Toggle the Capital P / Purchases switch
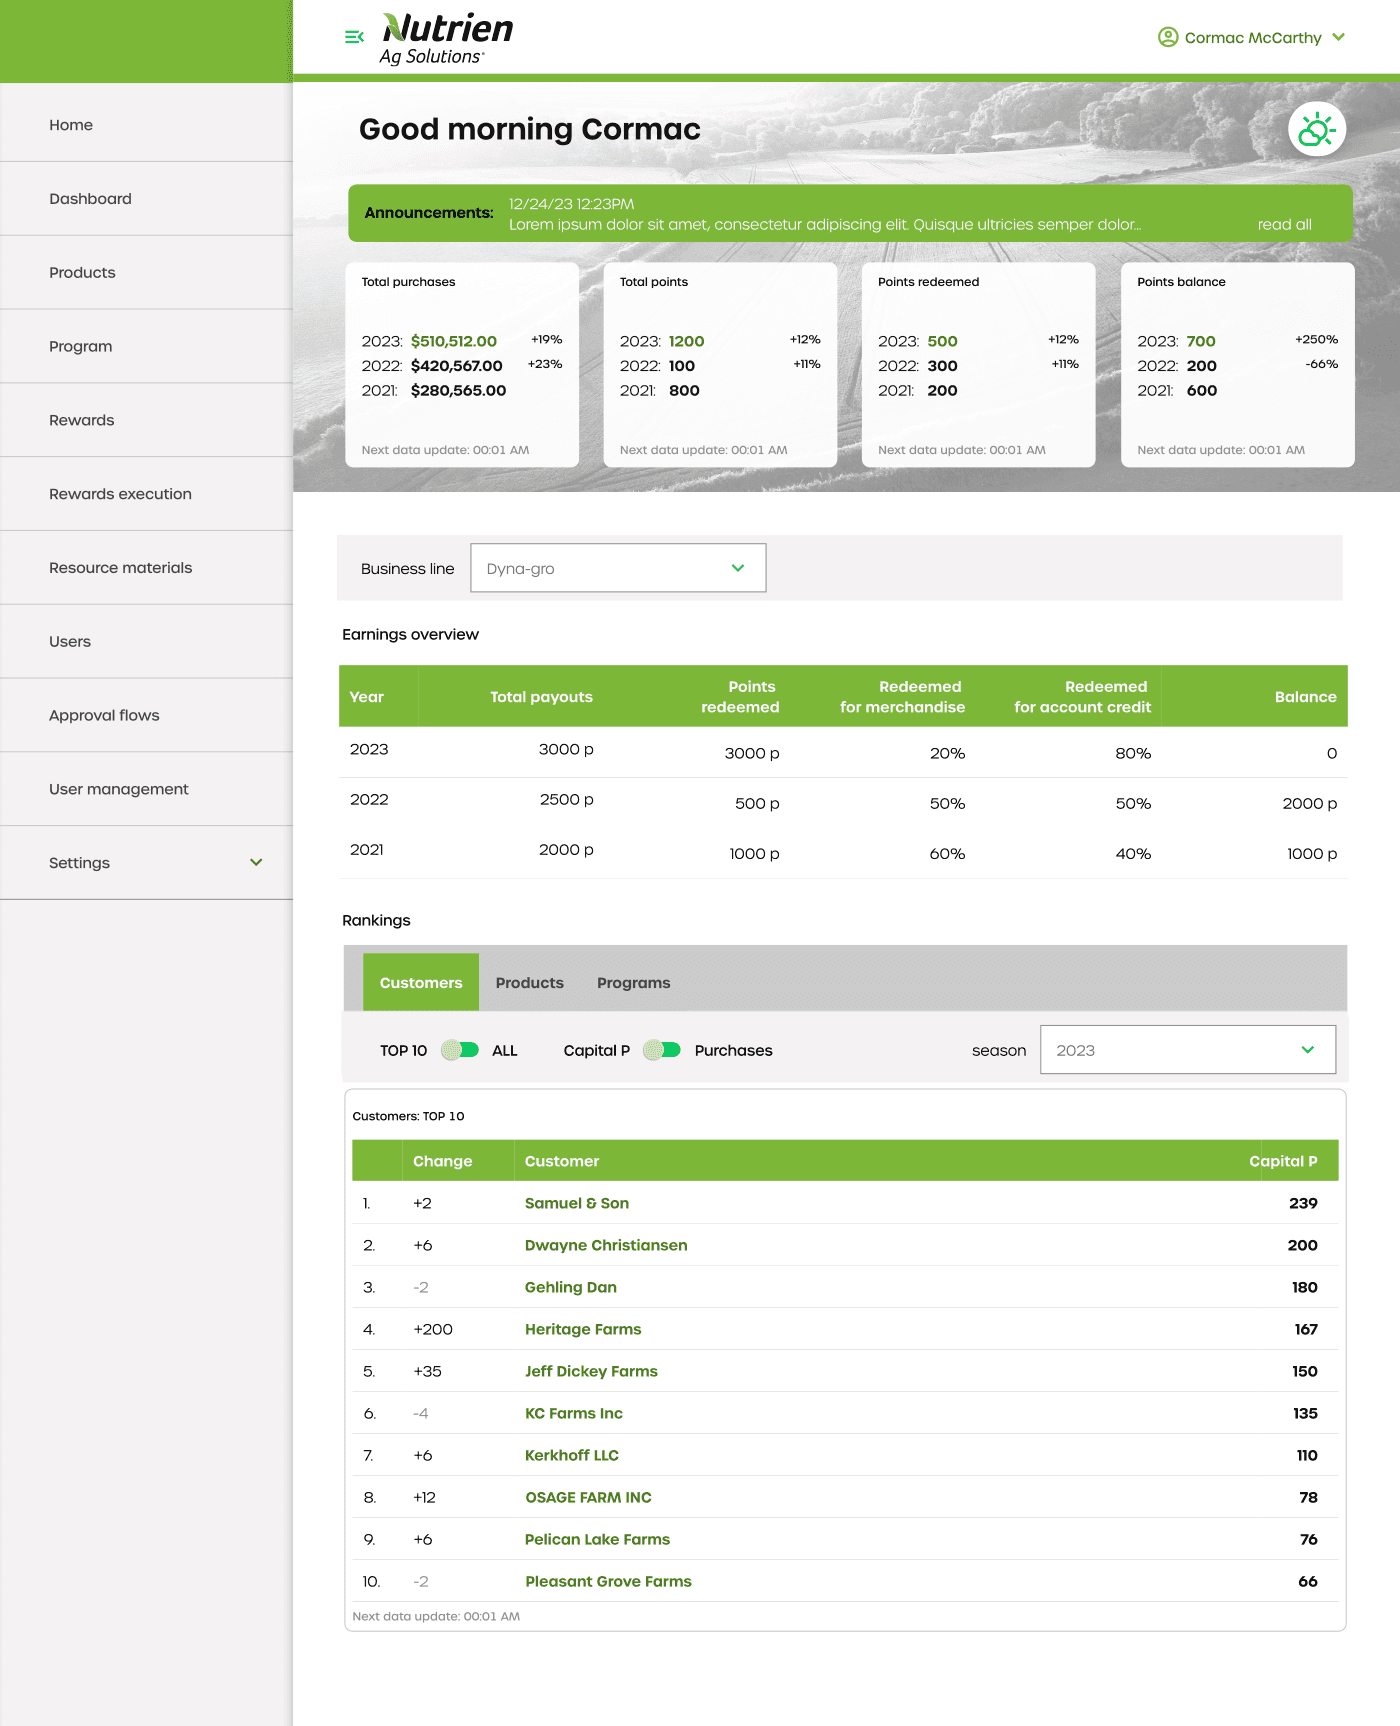The width and height of the screenshot is (1400, 1726). point(662,1050)
